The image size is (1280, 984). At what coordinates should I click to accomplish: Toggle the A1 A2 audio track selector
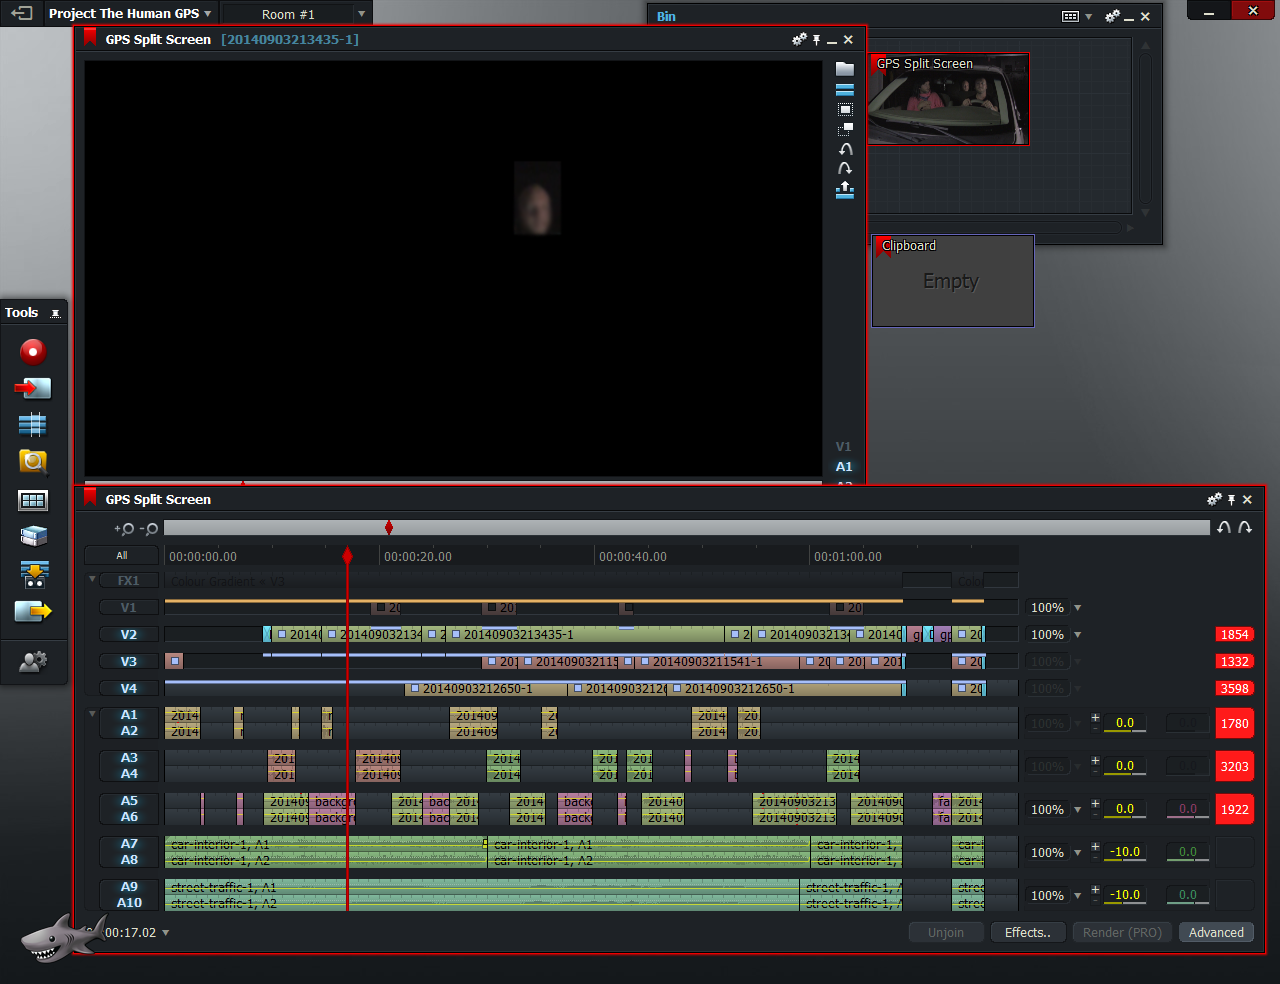coord(129,723)
